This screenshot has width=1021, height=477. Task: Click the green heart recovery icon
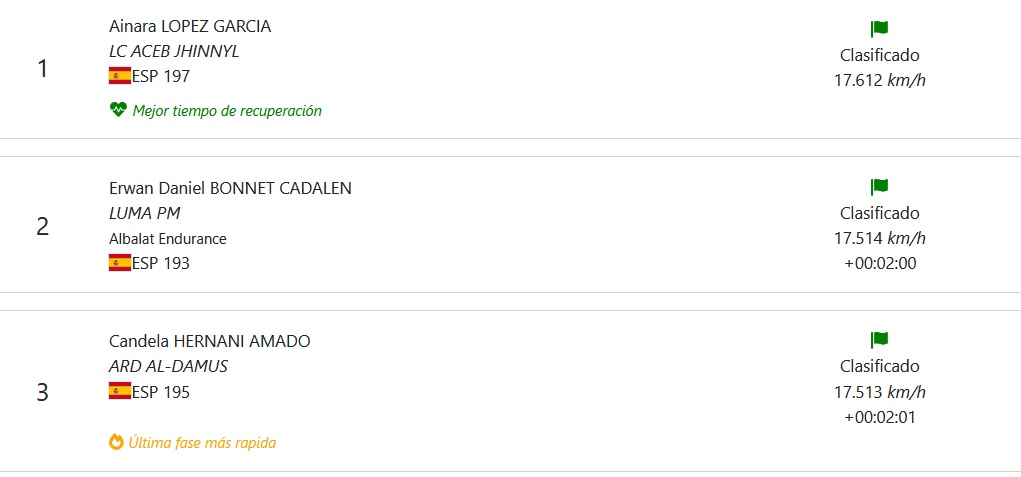118,110
